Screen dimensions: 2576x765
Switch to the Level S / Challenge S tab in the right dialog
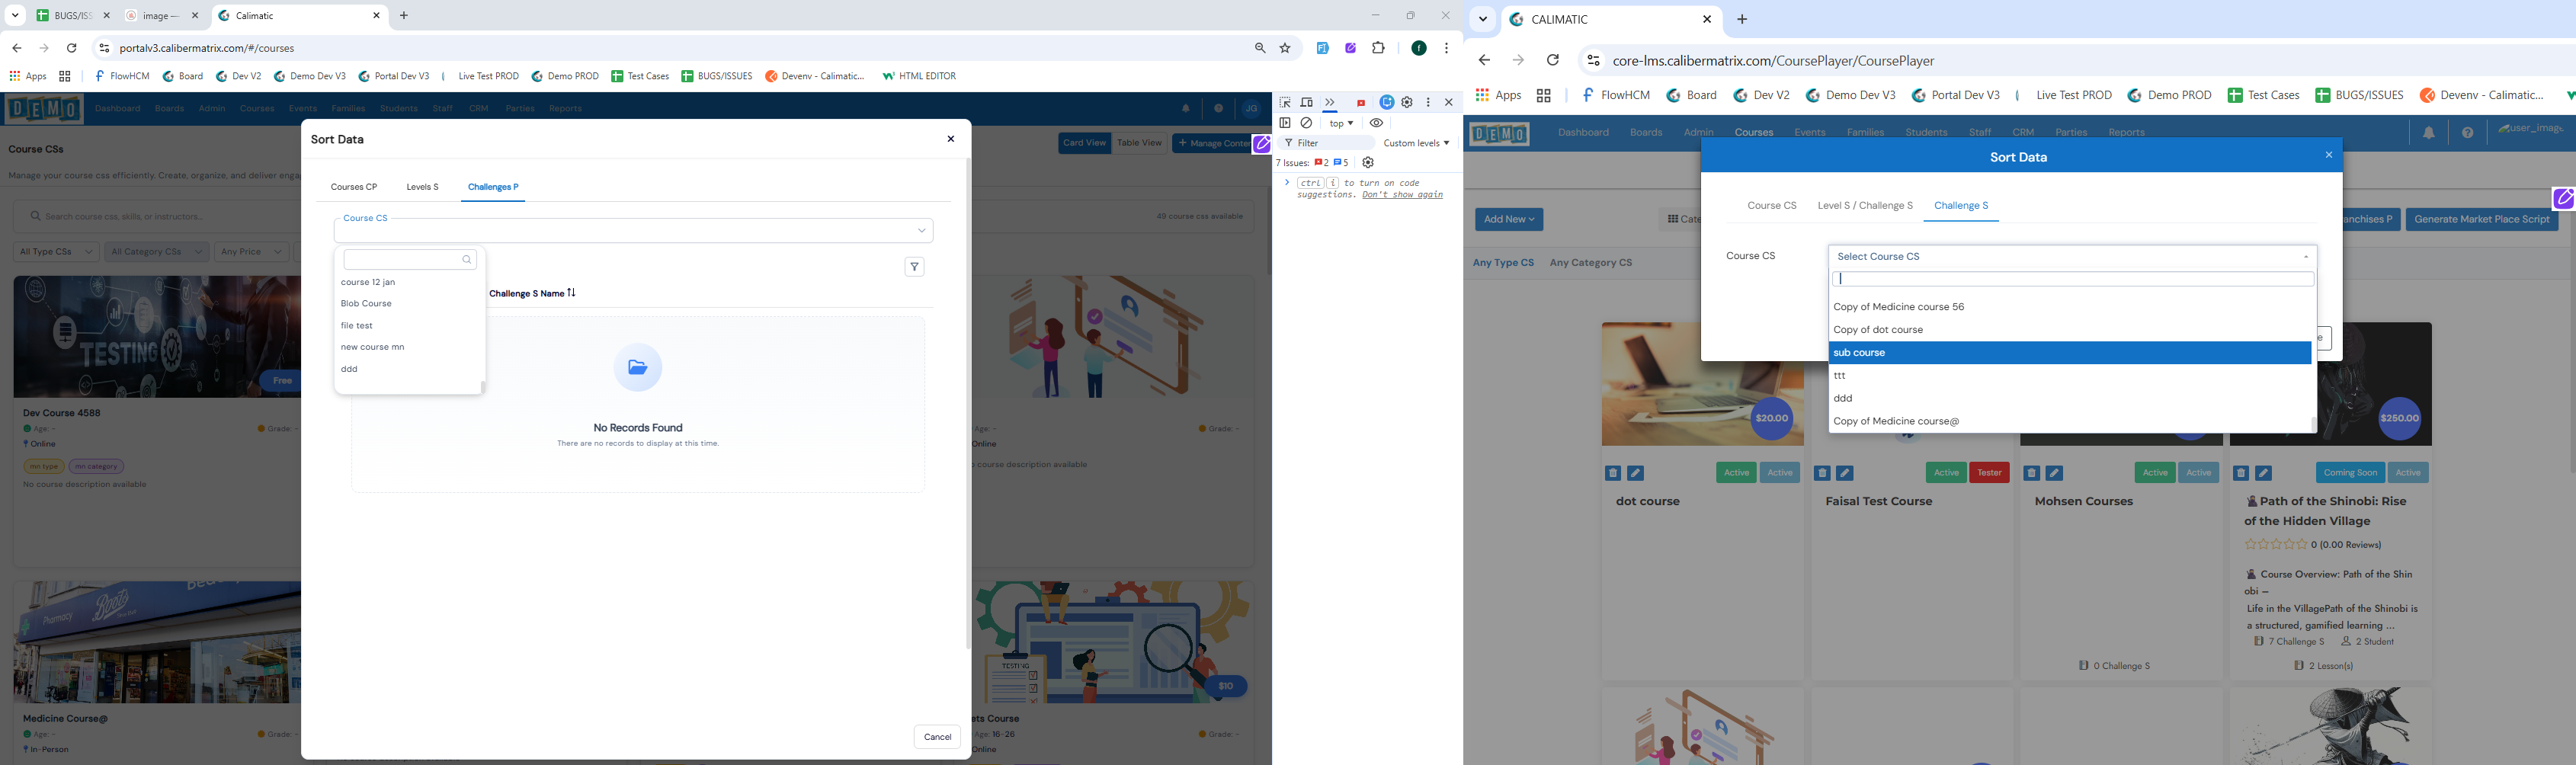[x=1865, y=206]
